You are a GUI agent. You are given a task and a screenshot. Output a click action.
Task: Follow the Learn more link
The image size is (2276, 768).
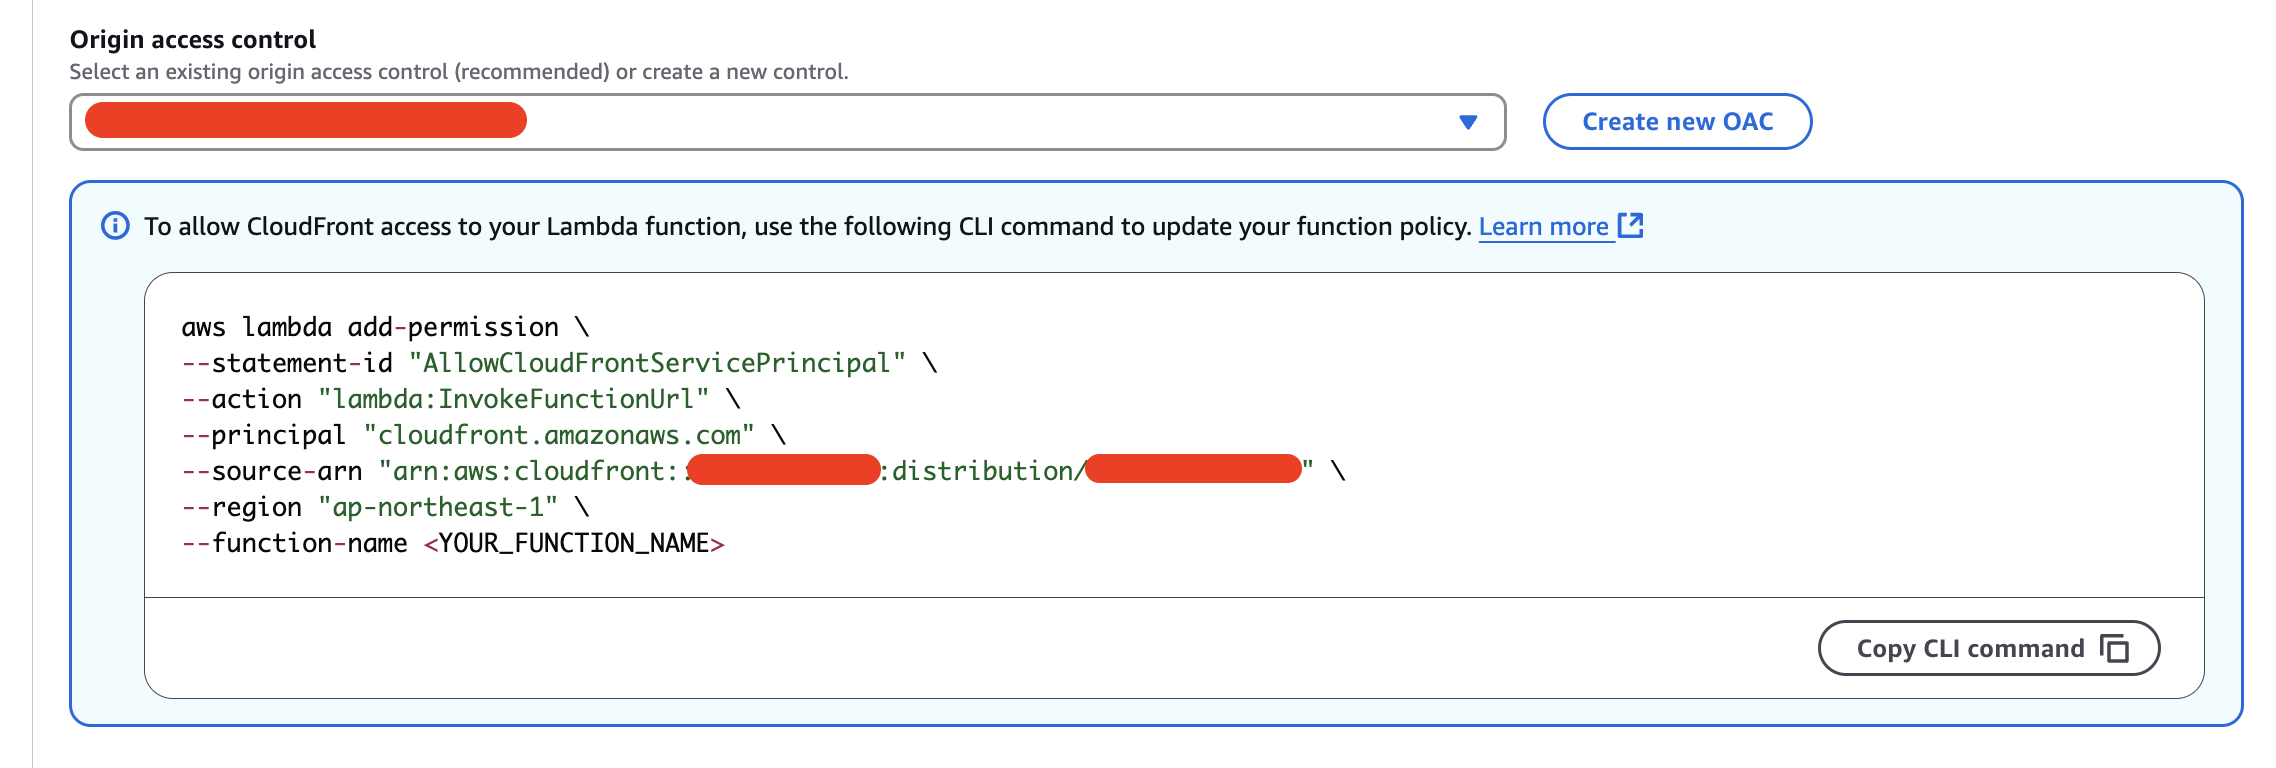(x=1544, y=226)
